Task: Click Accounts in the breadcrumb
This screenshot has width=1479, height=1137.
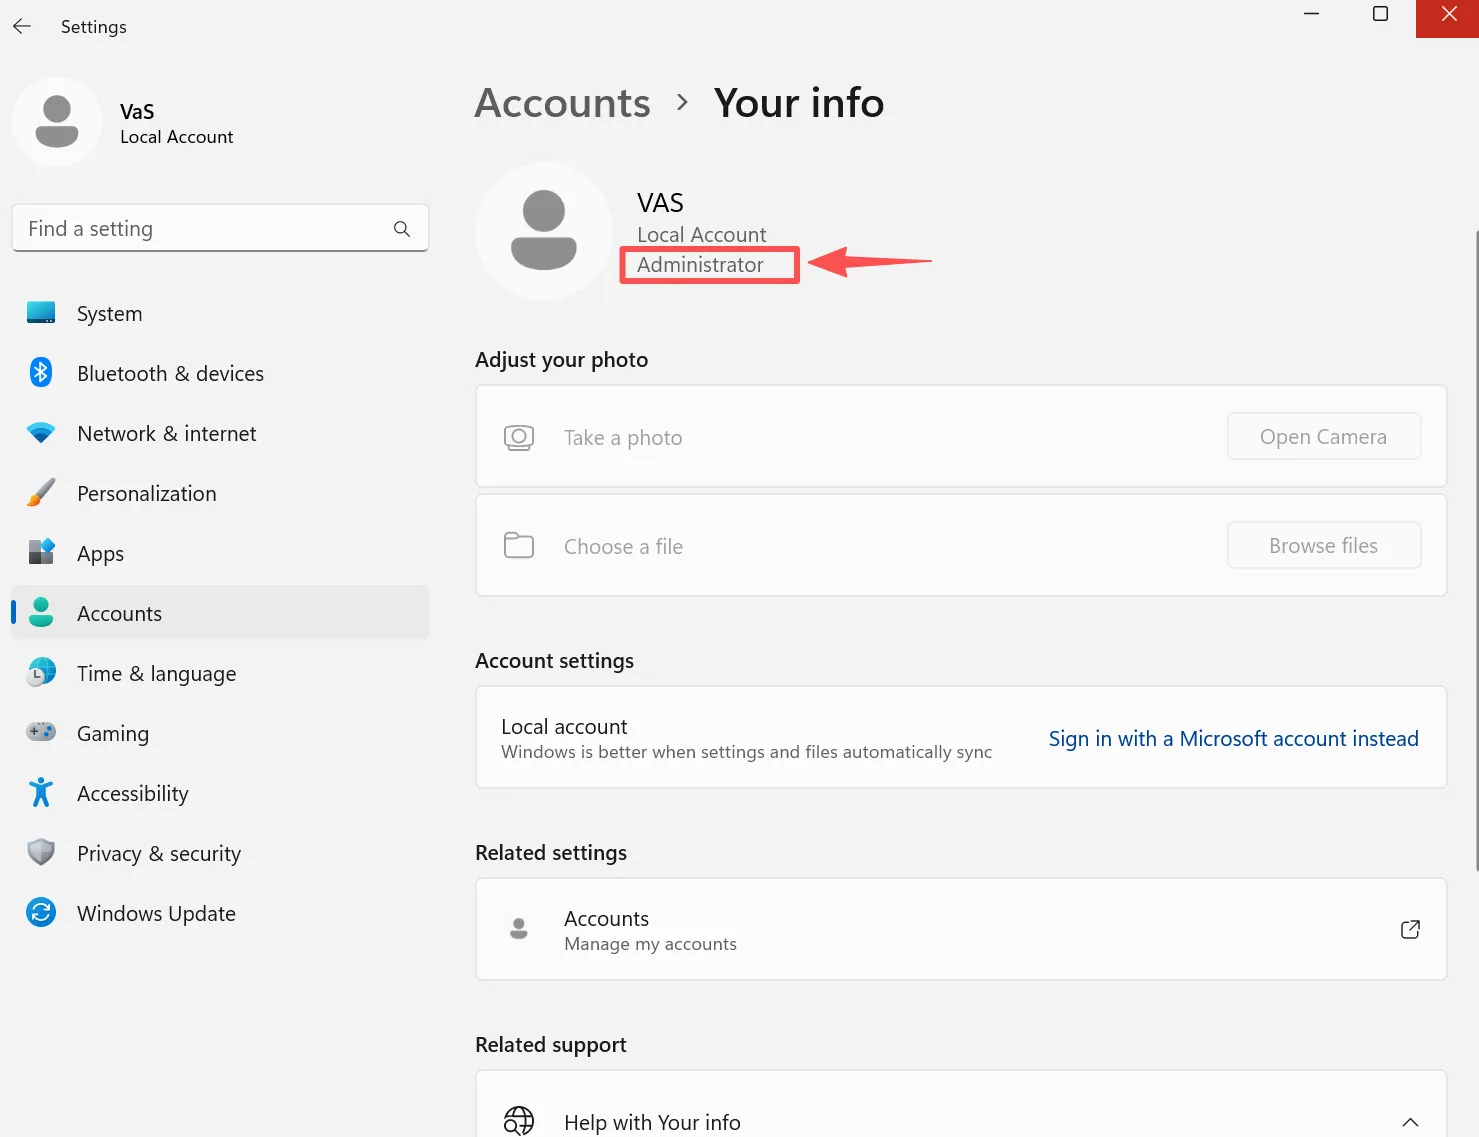Action: coord(562,103)
